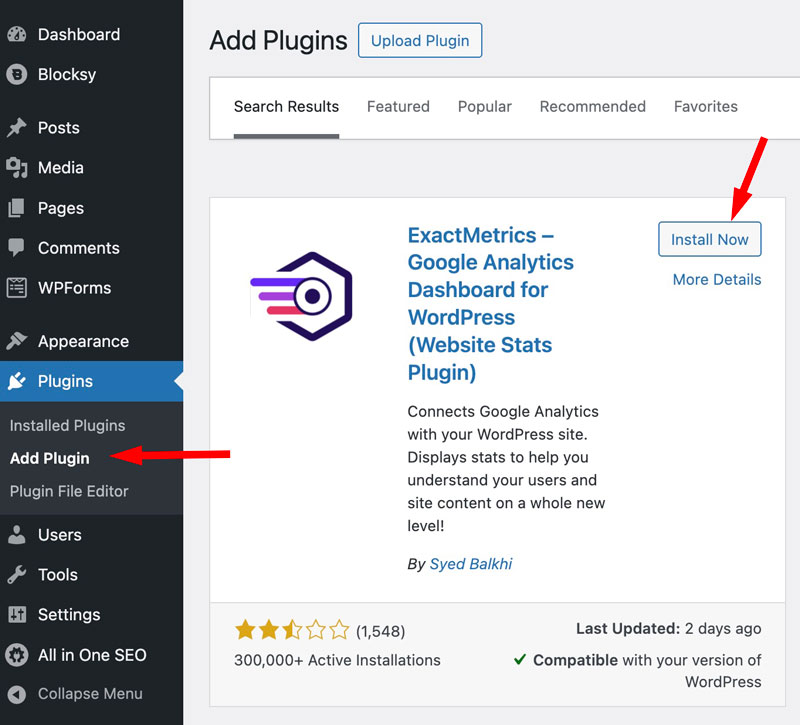This screenshot has height=725, width=800.
Task: Open the Popular plugins tab
Action: (x=484, y=106)
